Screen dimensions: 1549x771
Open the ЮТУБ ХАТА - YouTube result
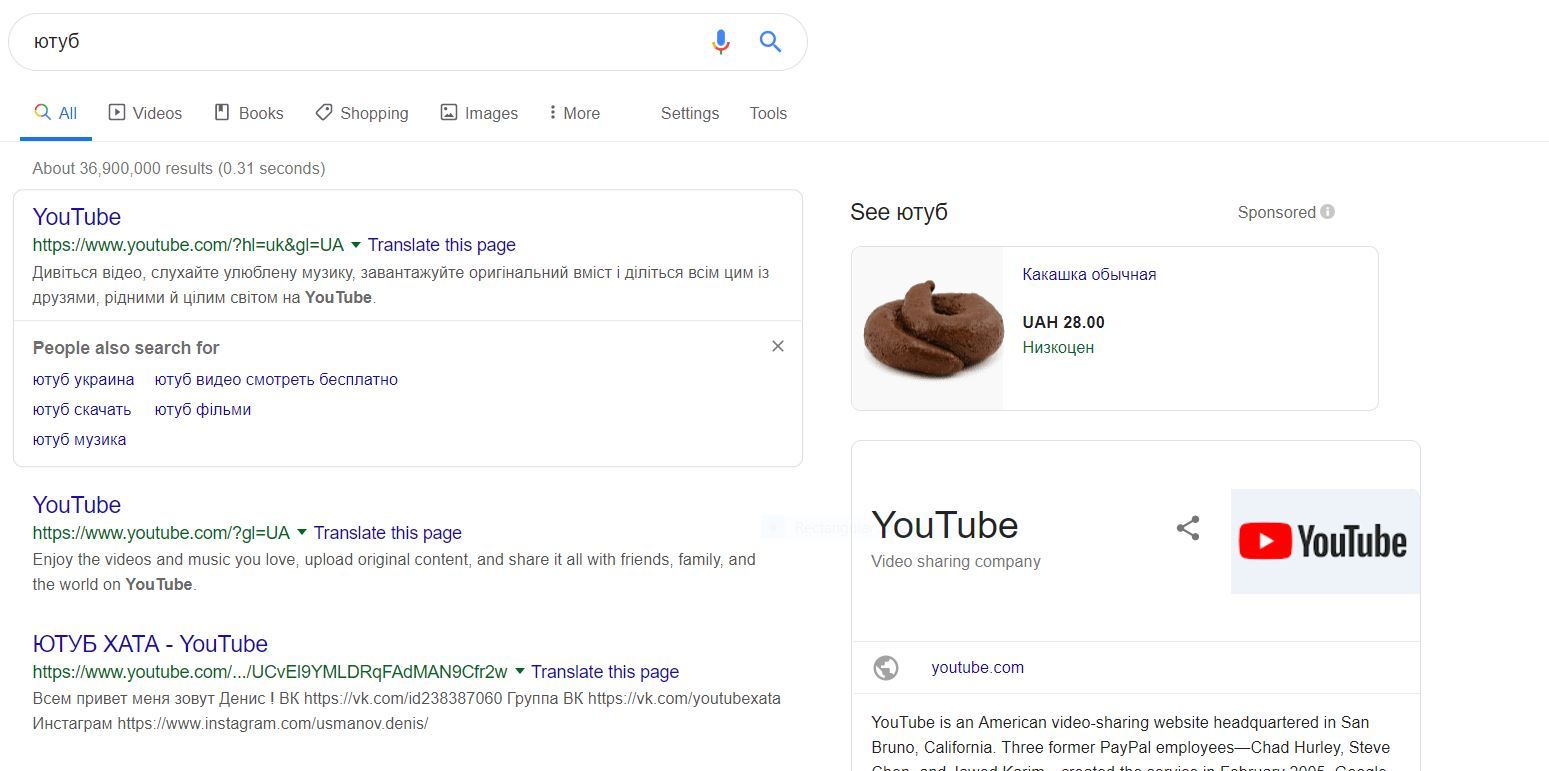point(150,644)
